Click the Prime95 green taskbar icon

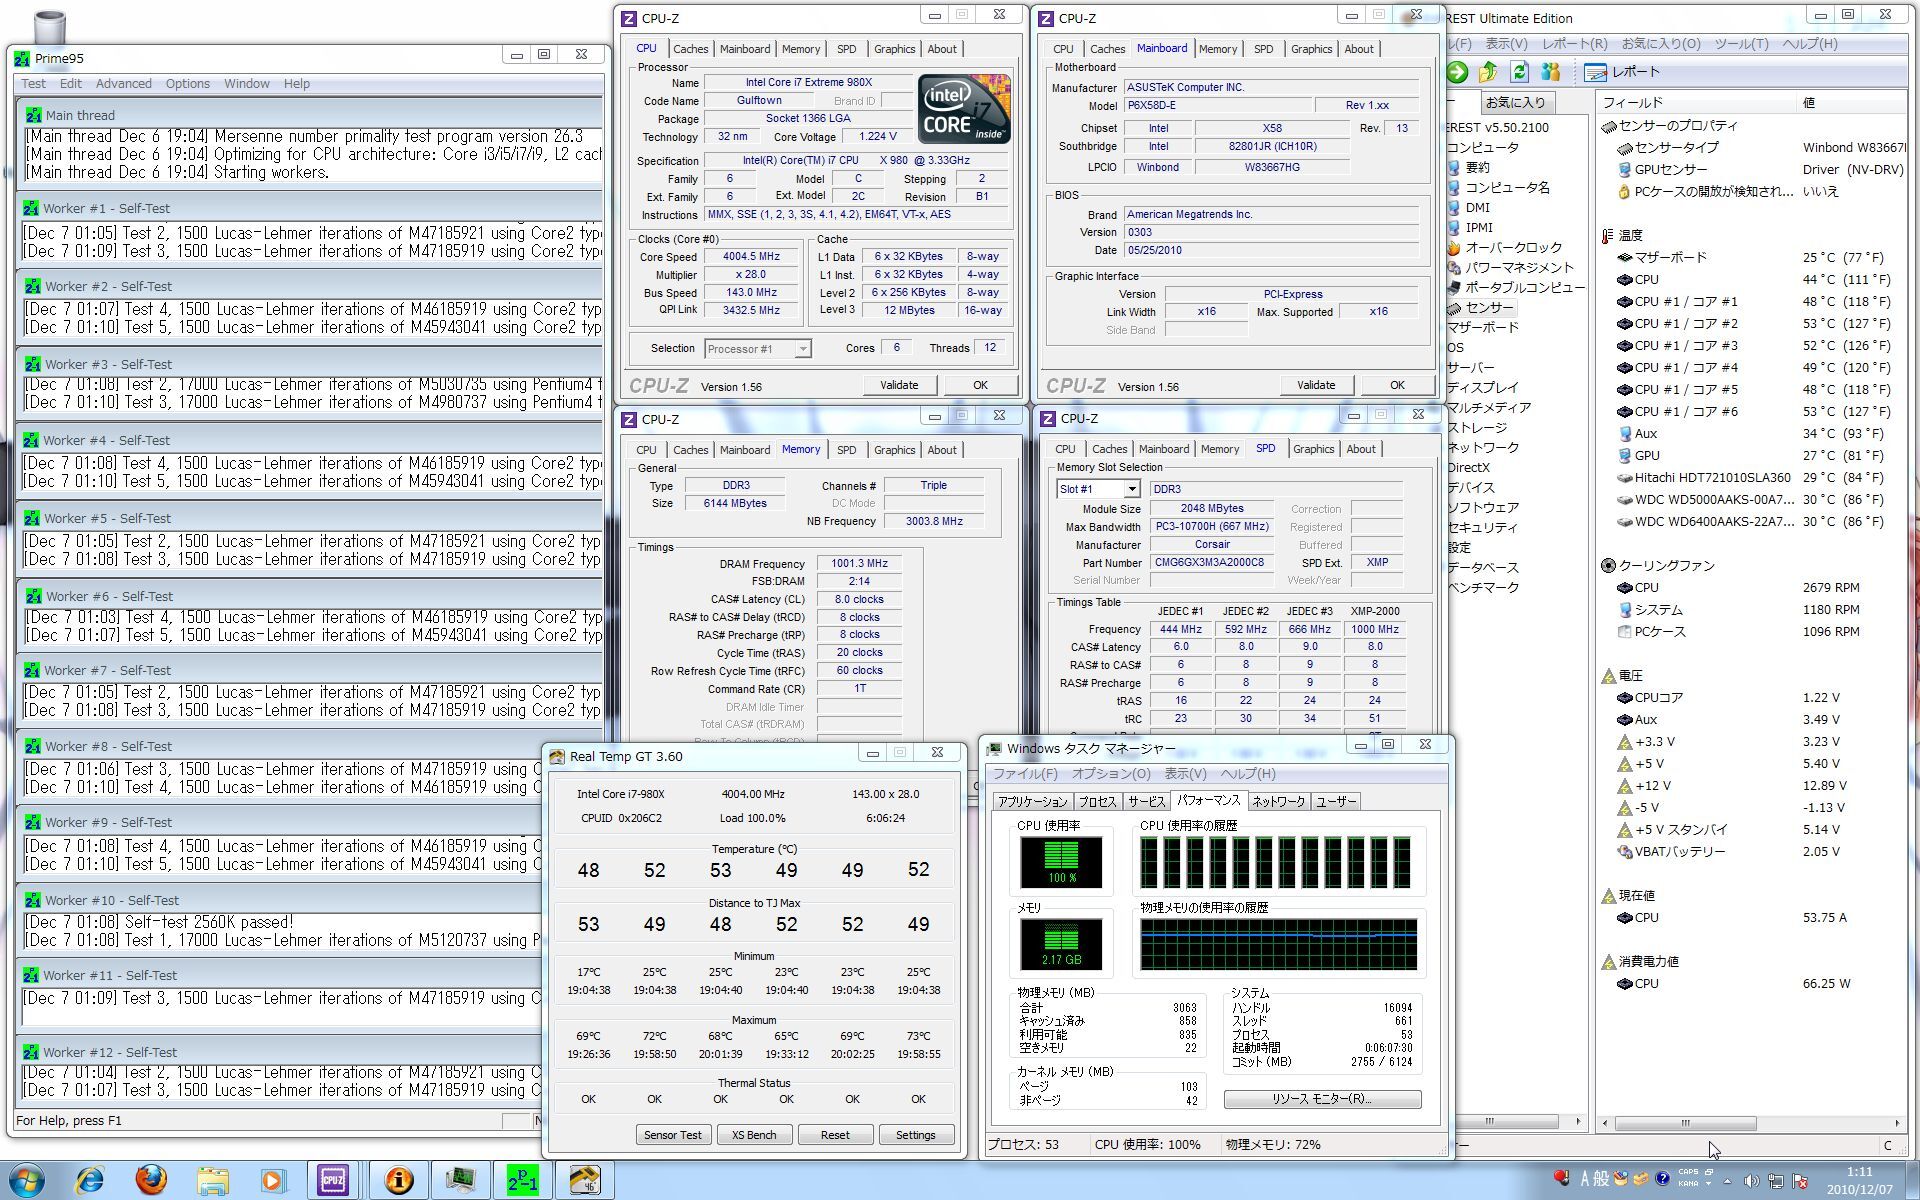coord(522,1180)
